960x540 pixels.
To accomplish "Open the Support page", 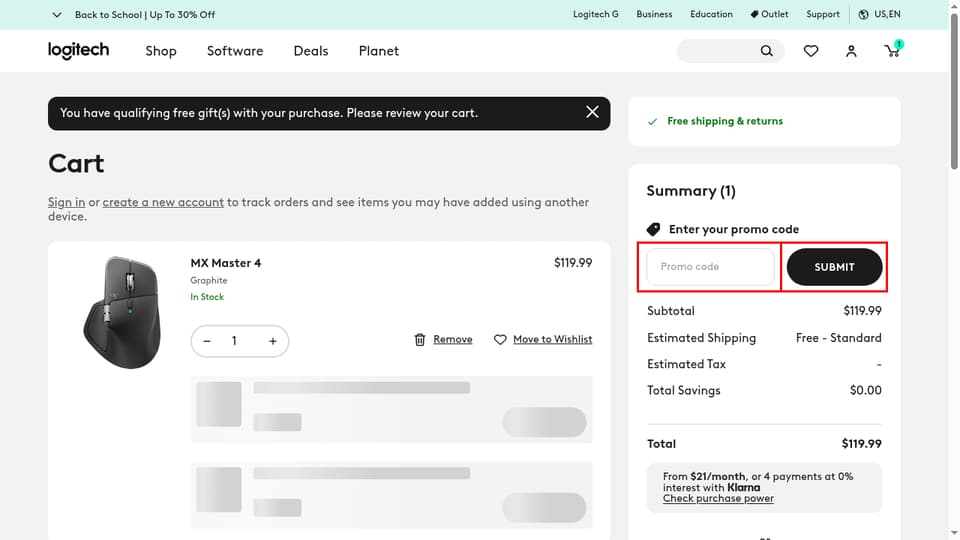I will [x=822, y=14].
